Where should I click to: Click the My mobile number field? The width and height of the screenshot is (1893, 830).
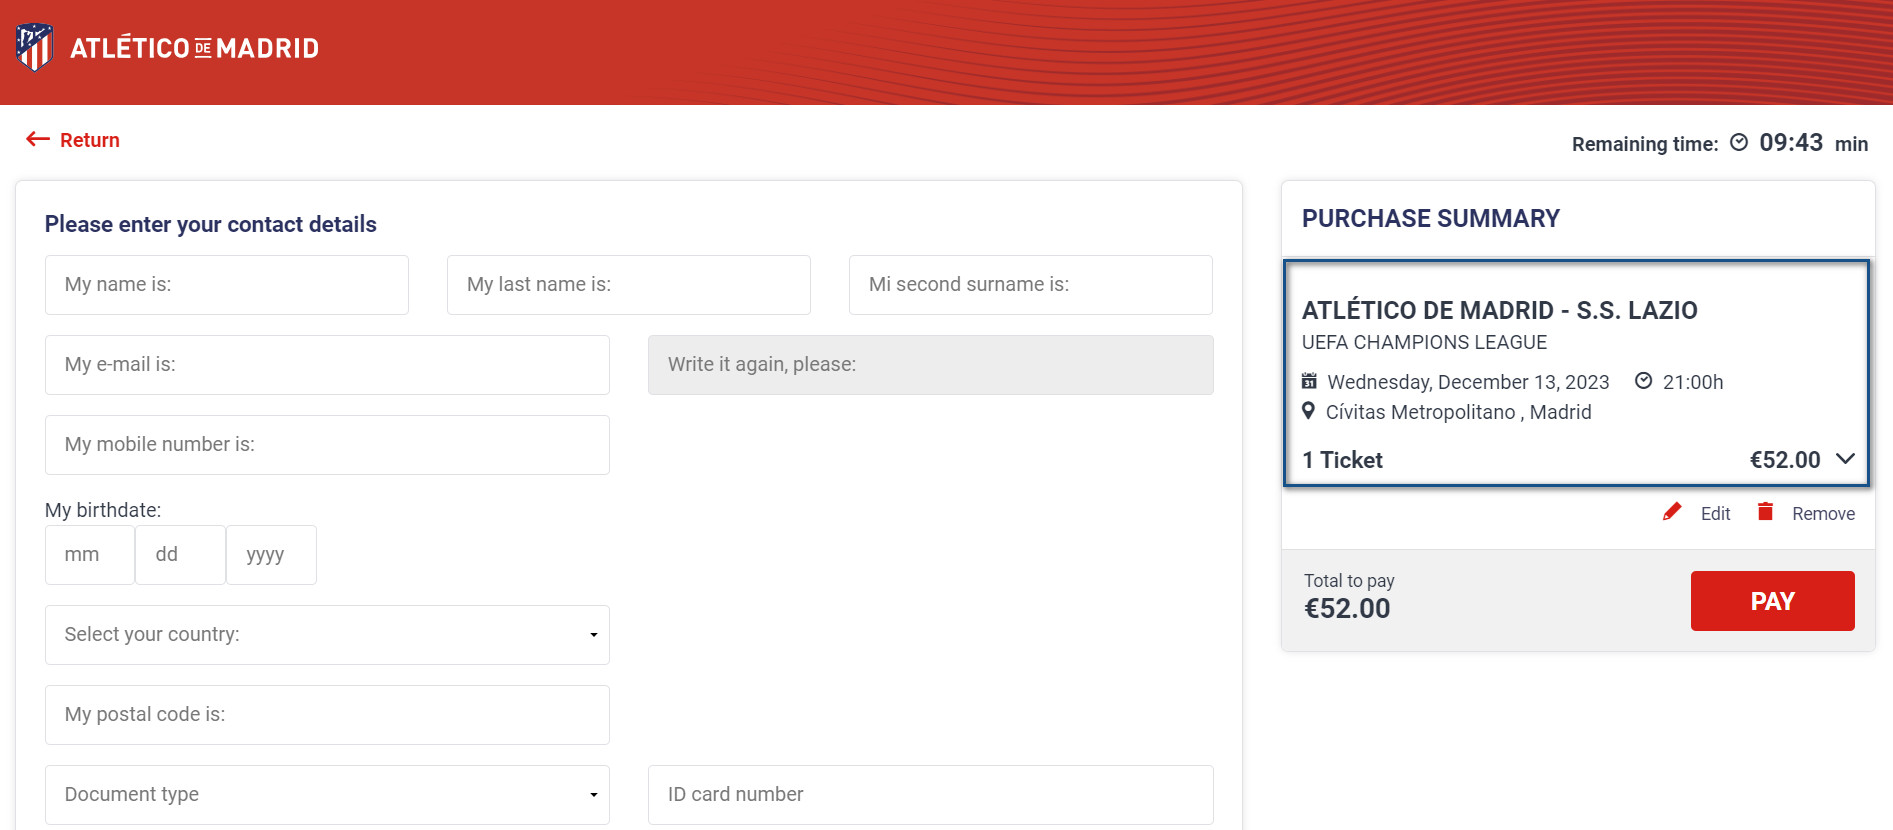(x=327, y=445)
